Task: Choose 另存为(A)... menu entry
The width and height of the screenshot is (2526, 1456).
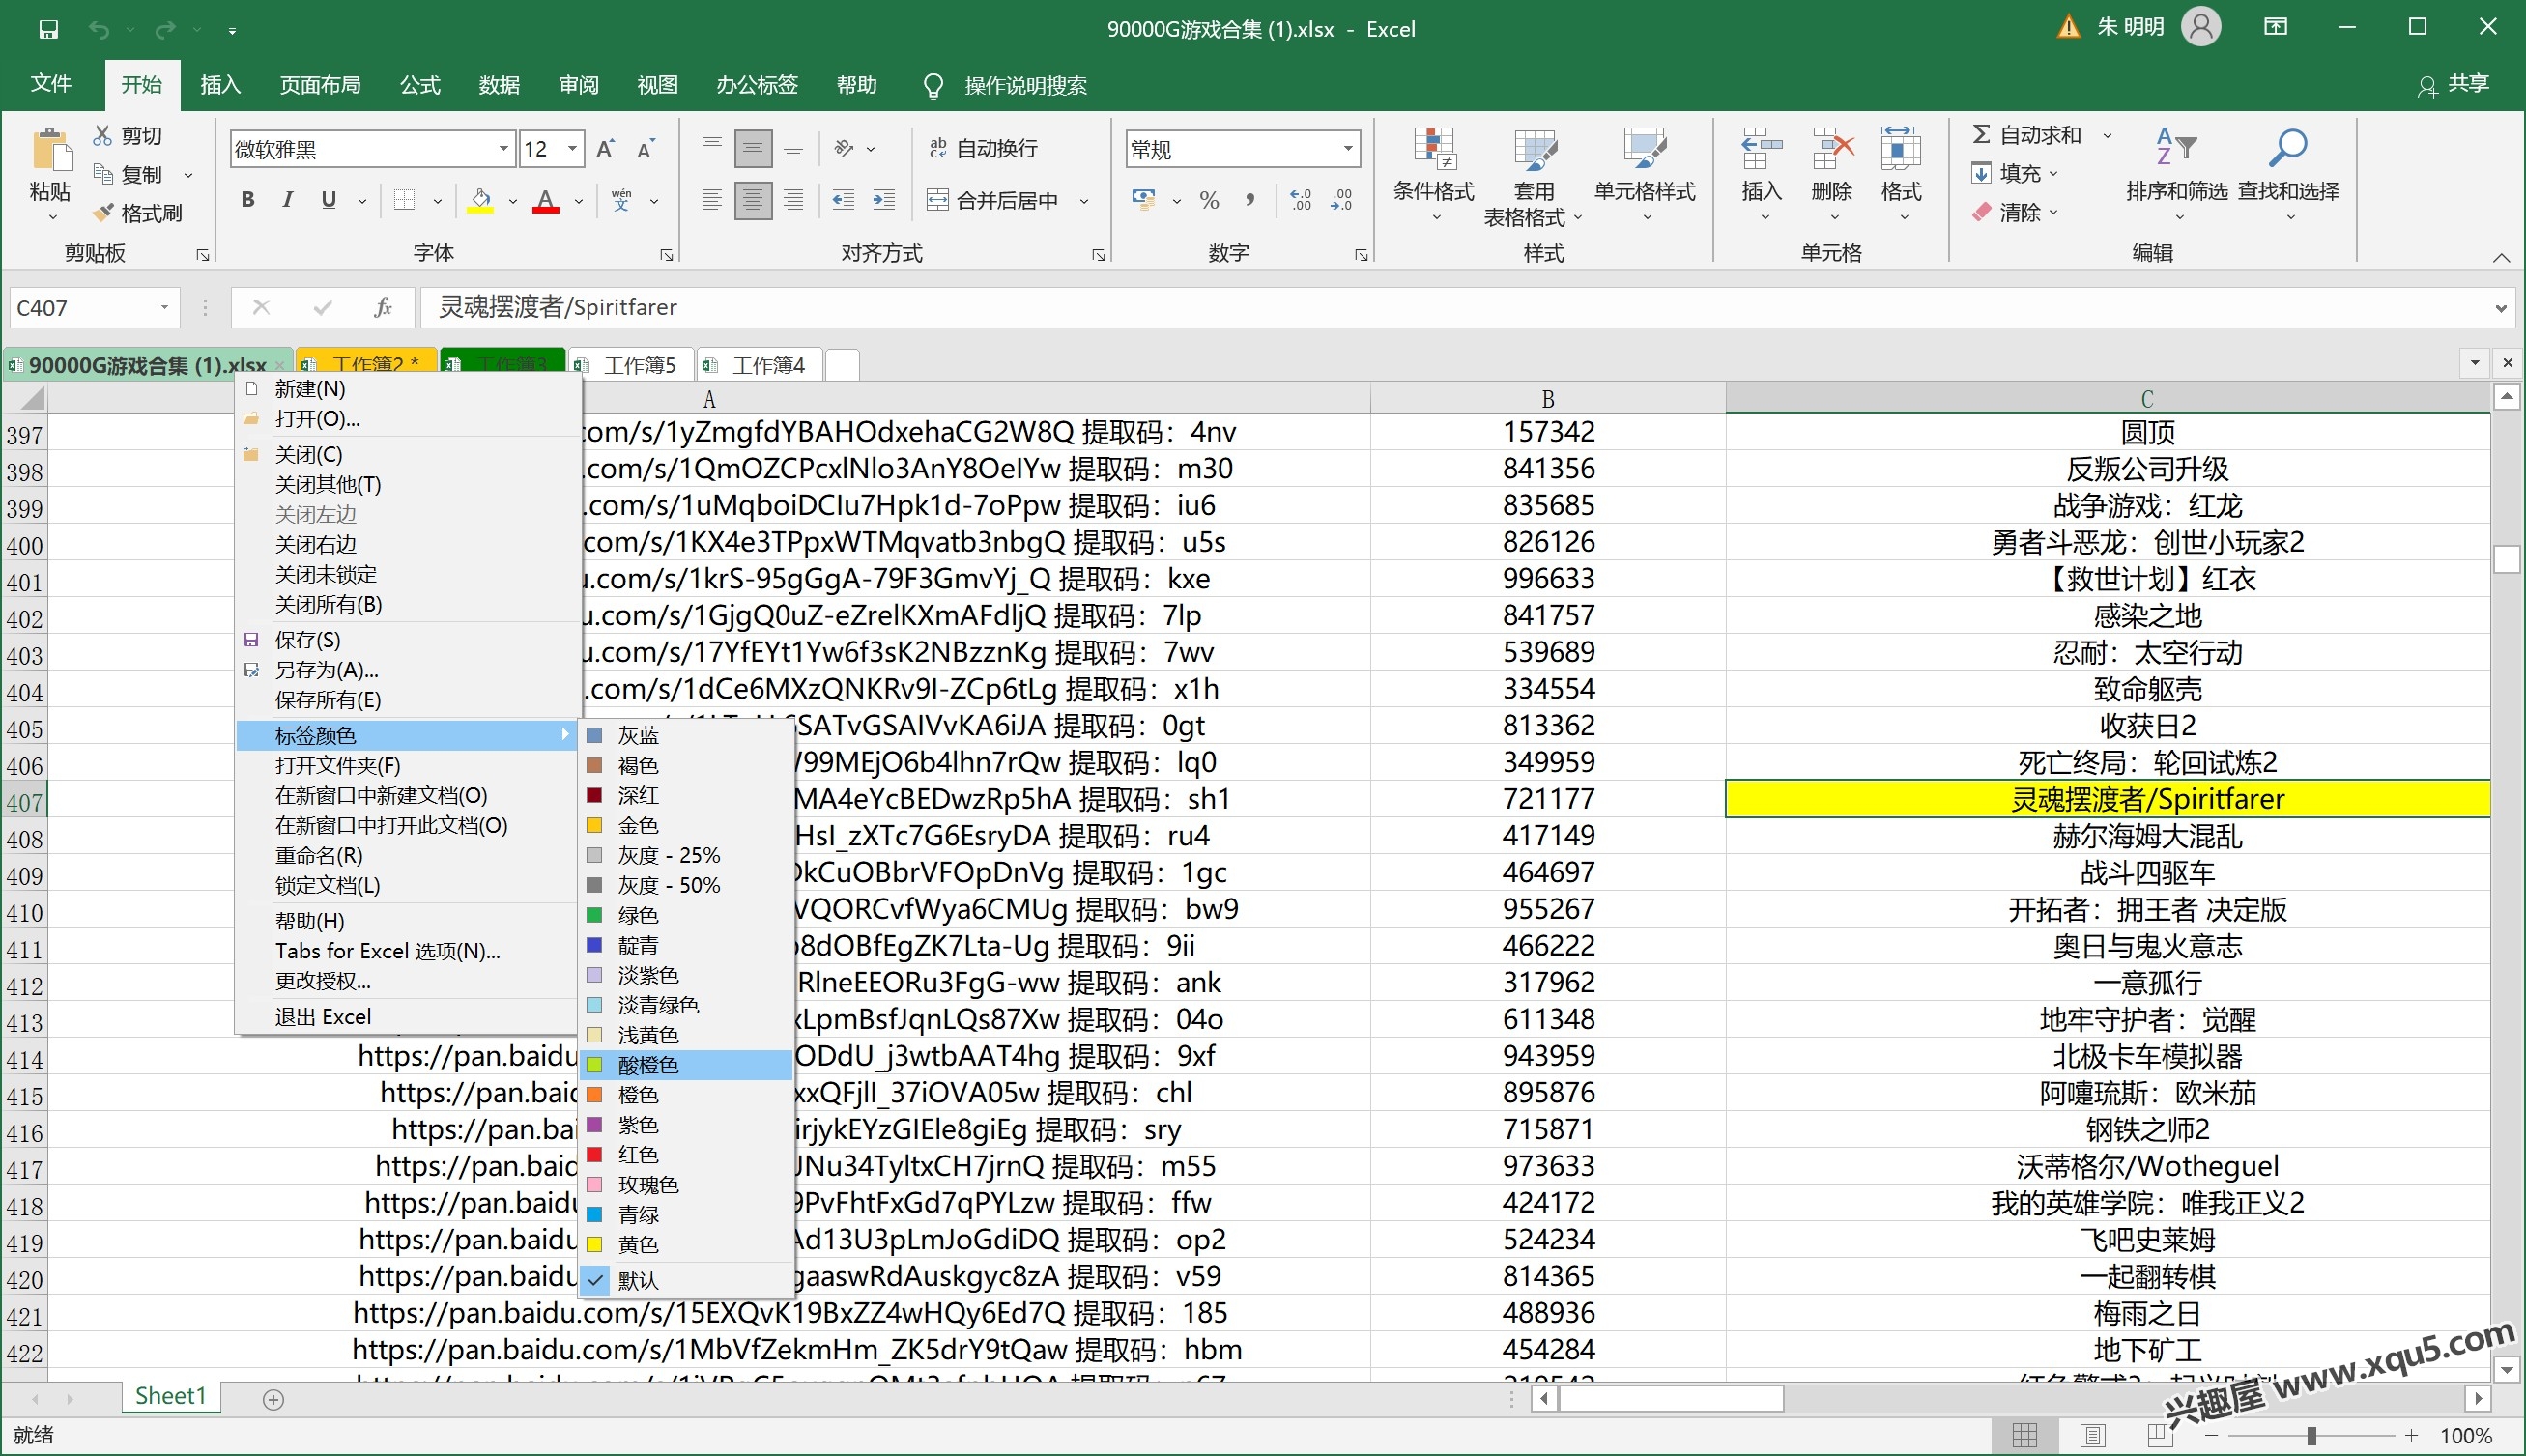Action: [x=408, y=670]
